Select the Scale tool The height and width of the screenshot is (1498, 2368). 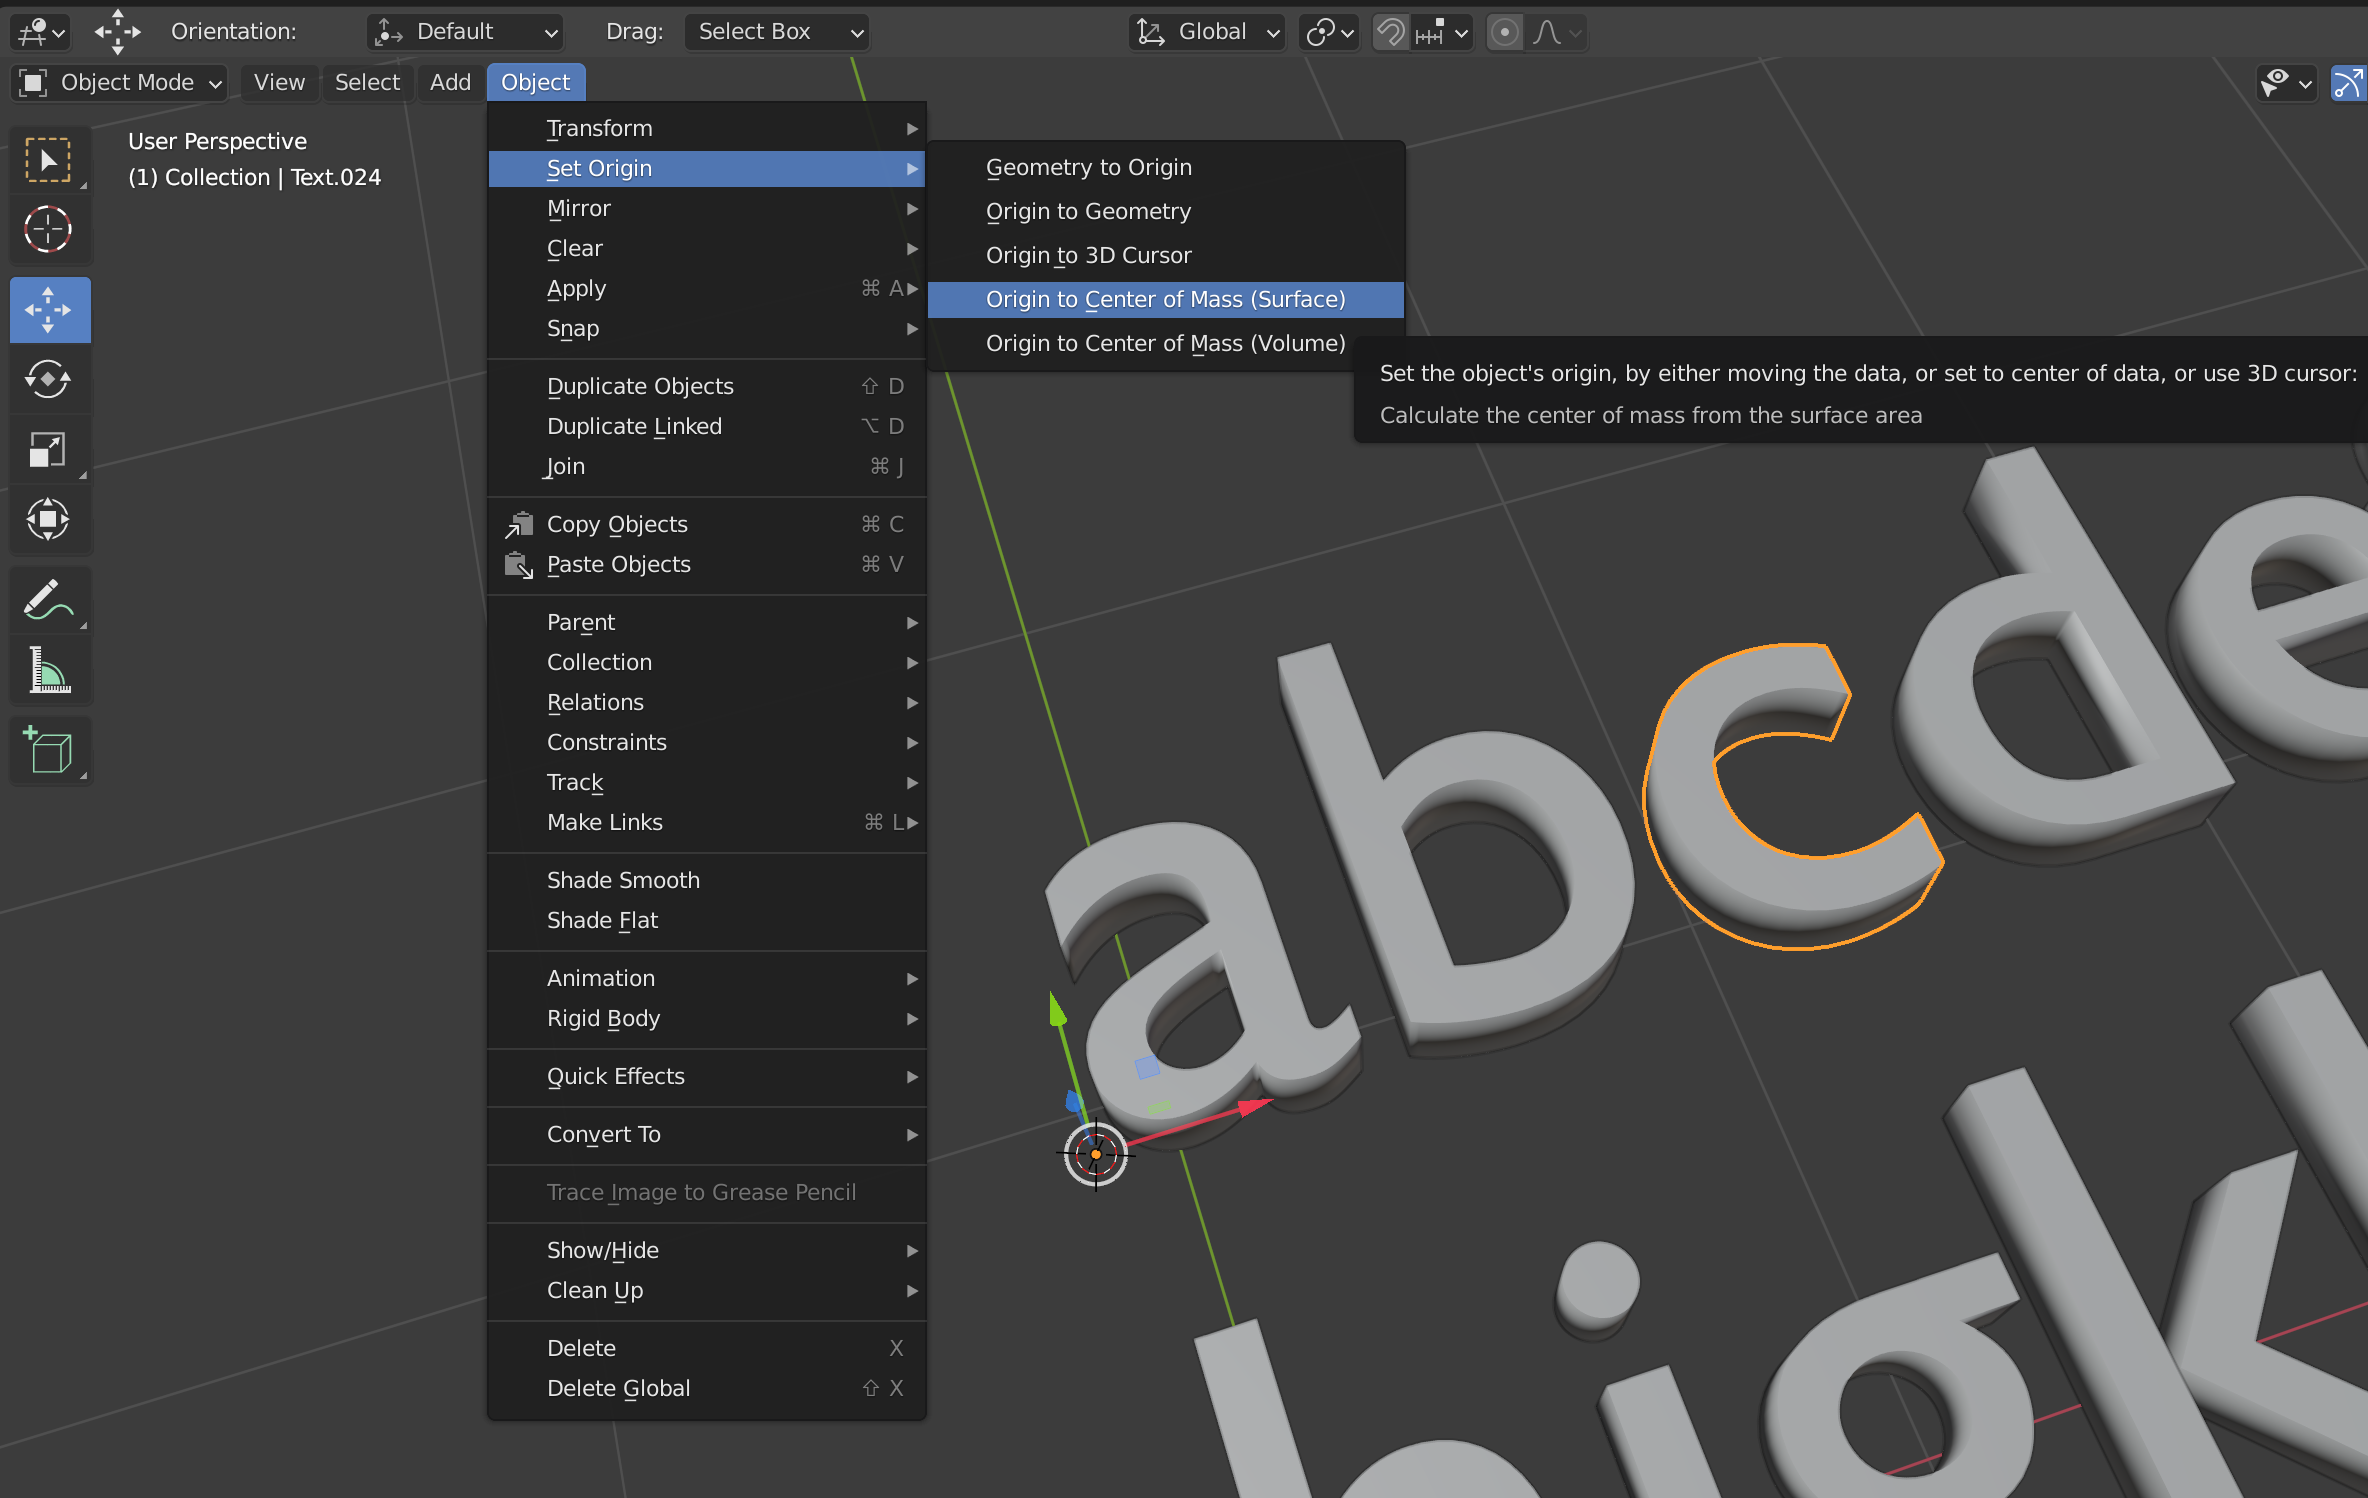48,450
